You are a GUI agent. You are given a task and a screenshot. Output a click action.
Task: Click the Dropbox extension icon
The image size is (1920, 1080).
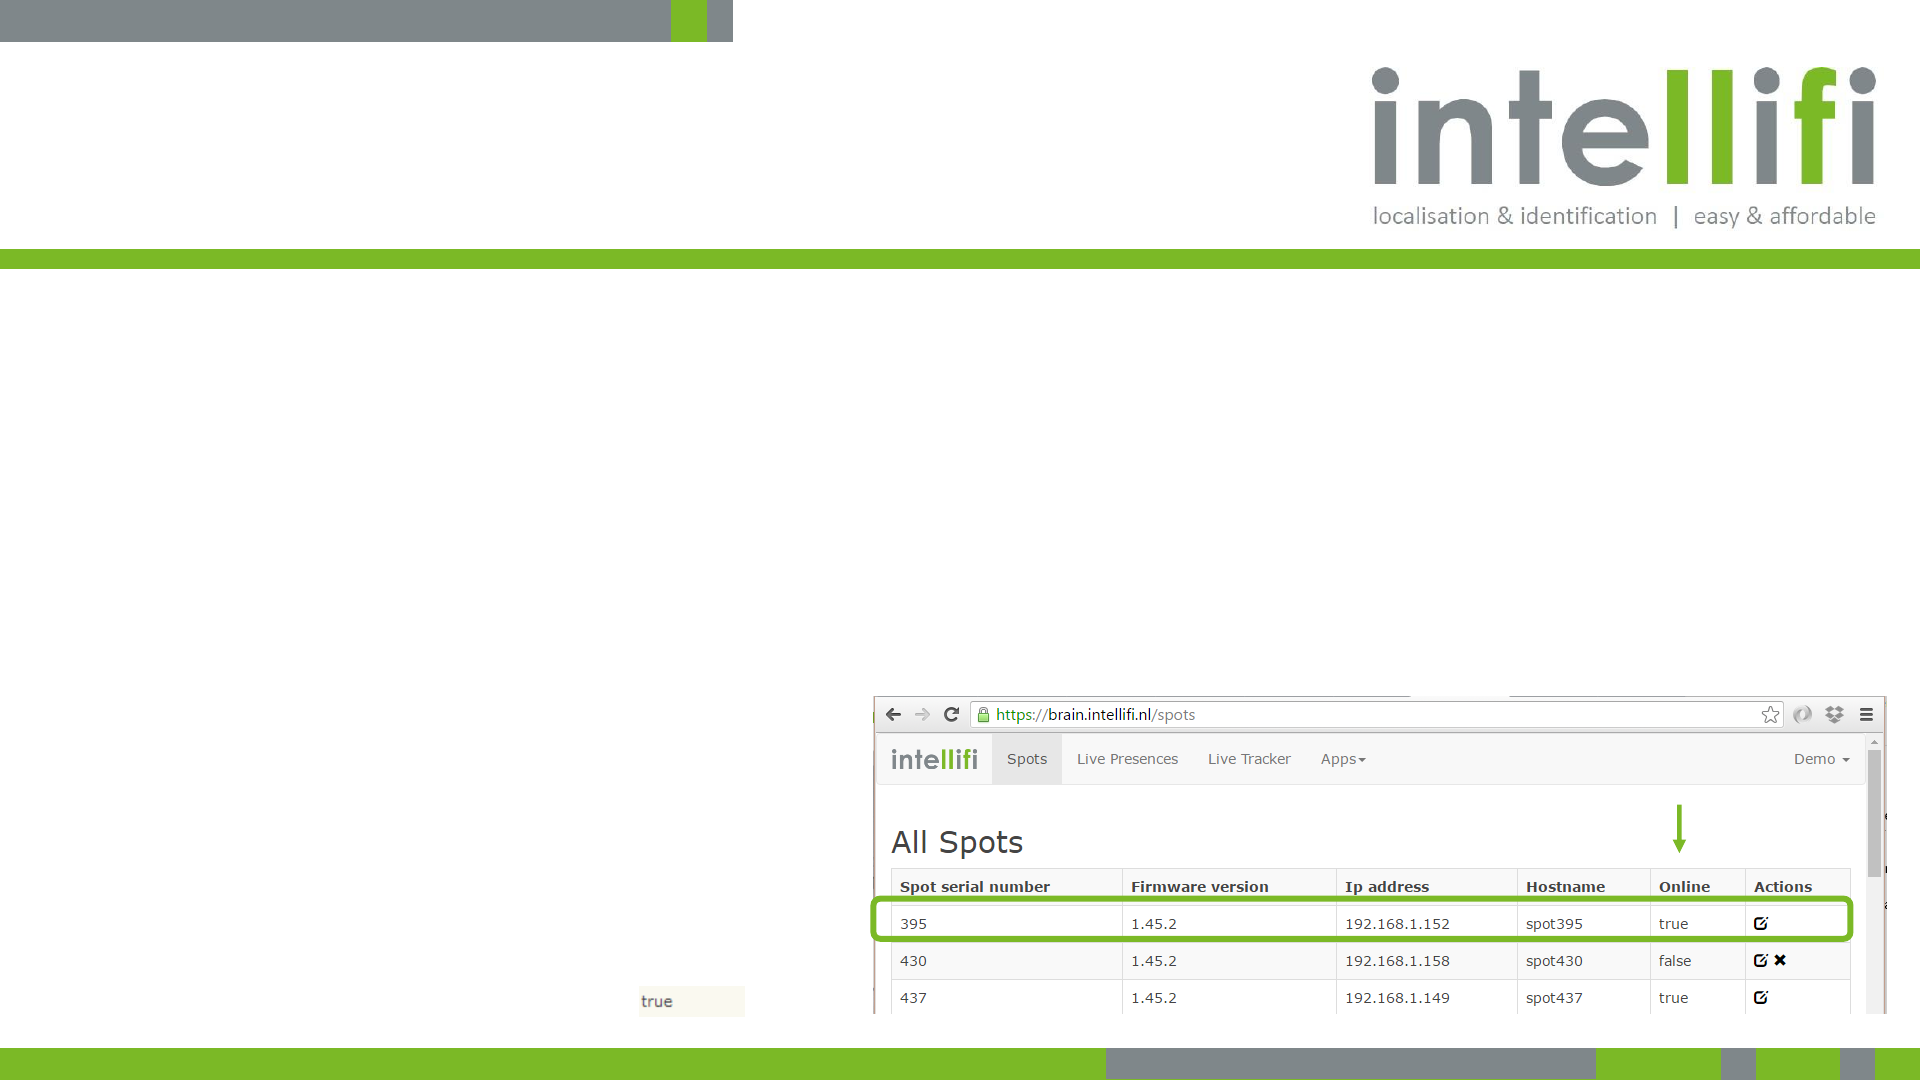click(x=1834, y=714)
